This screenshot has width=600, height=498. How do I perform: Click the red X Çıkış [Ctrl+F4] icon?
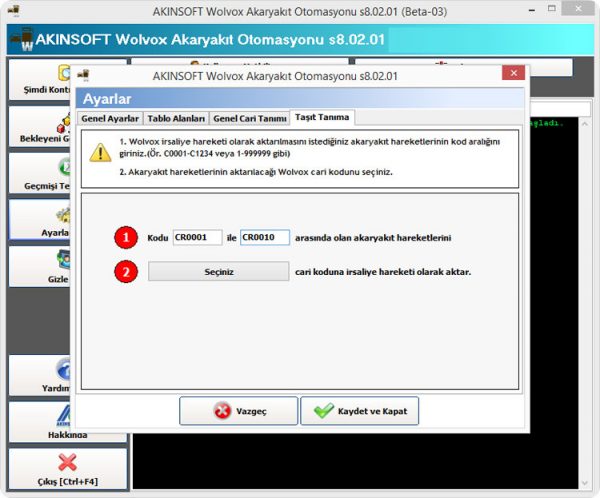coord(67,462)
